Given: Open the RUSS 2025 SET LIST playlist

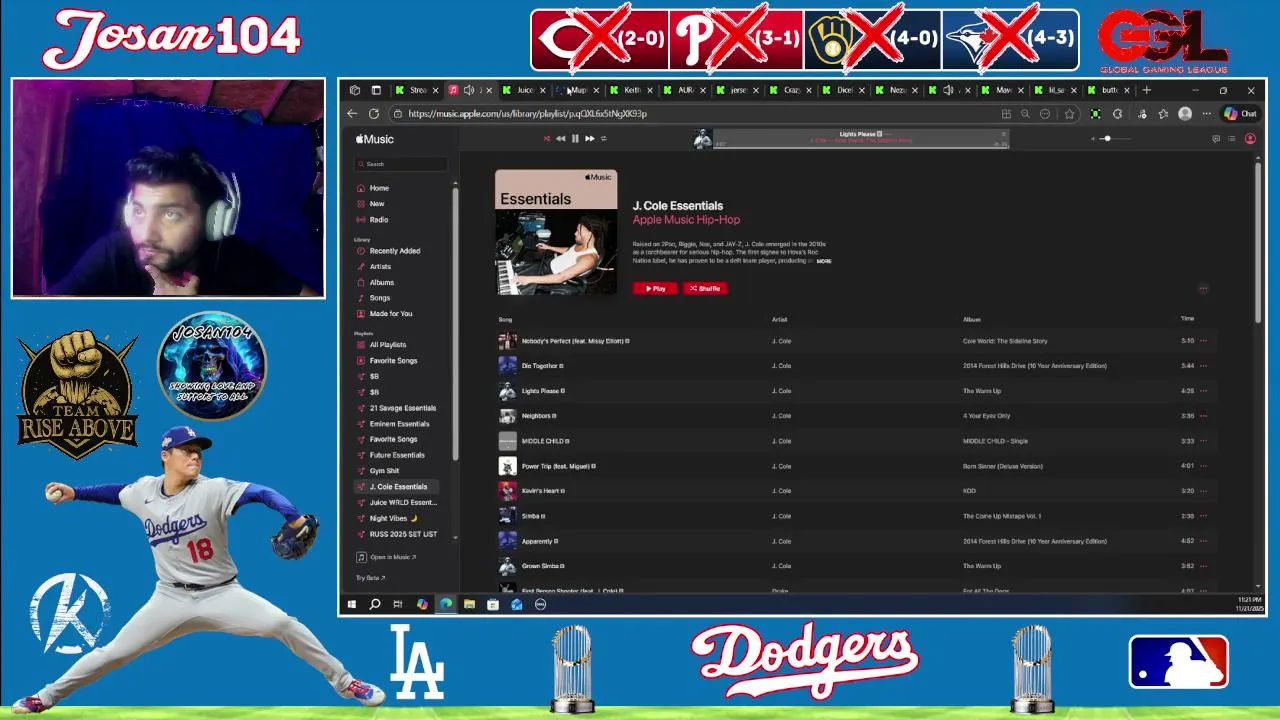Looking at the screenshot, I should click(403, 534).
